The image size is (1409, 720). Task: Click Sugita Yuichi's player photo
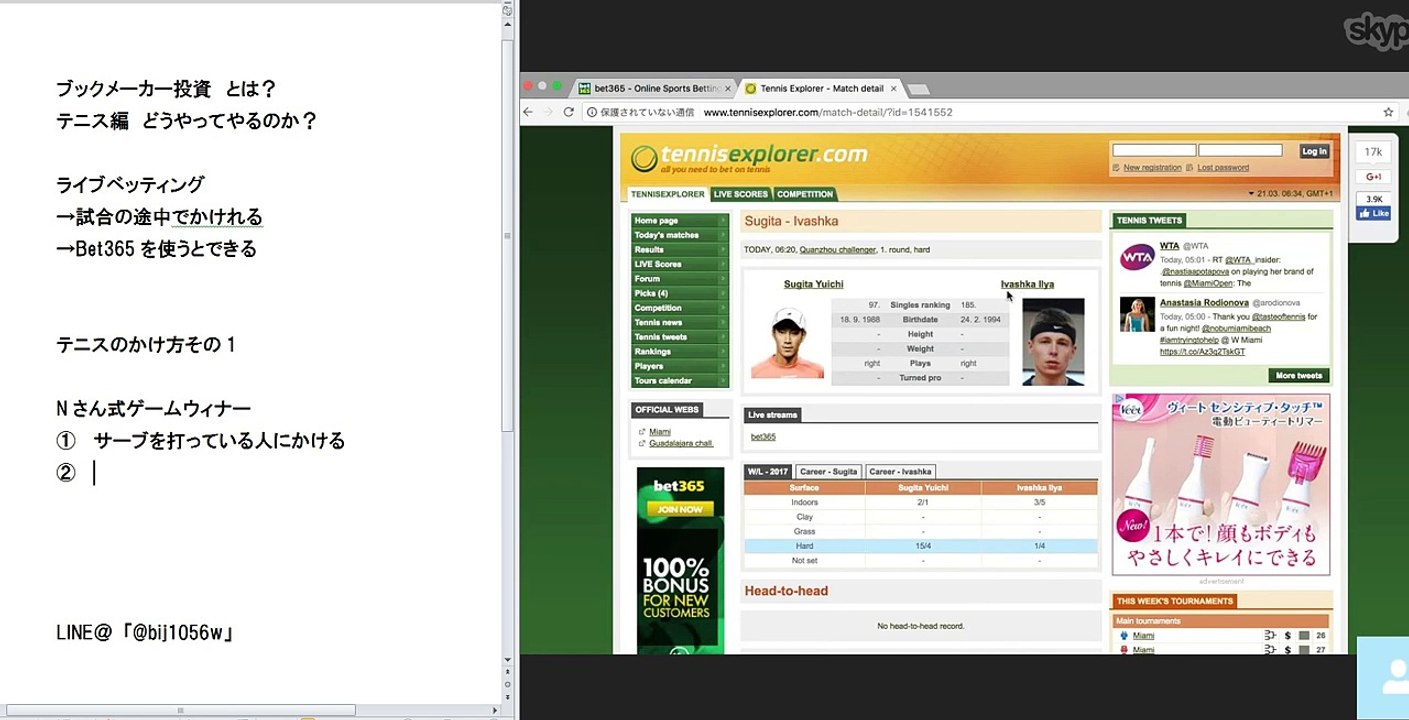coord(787,343)
